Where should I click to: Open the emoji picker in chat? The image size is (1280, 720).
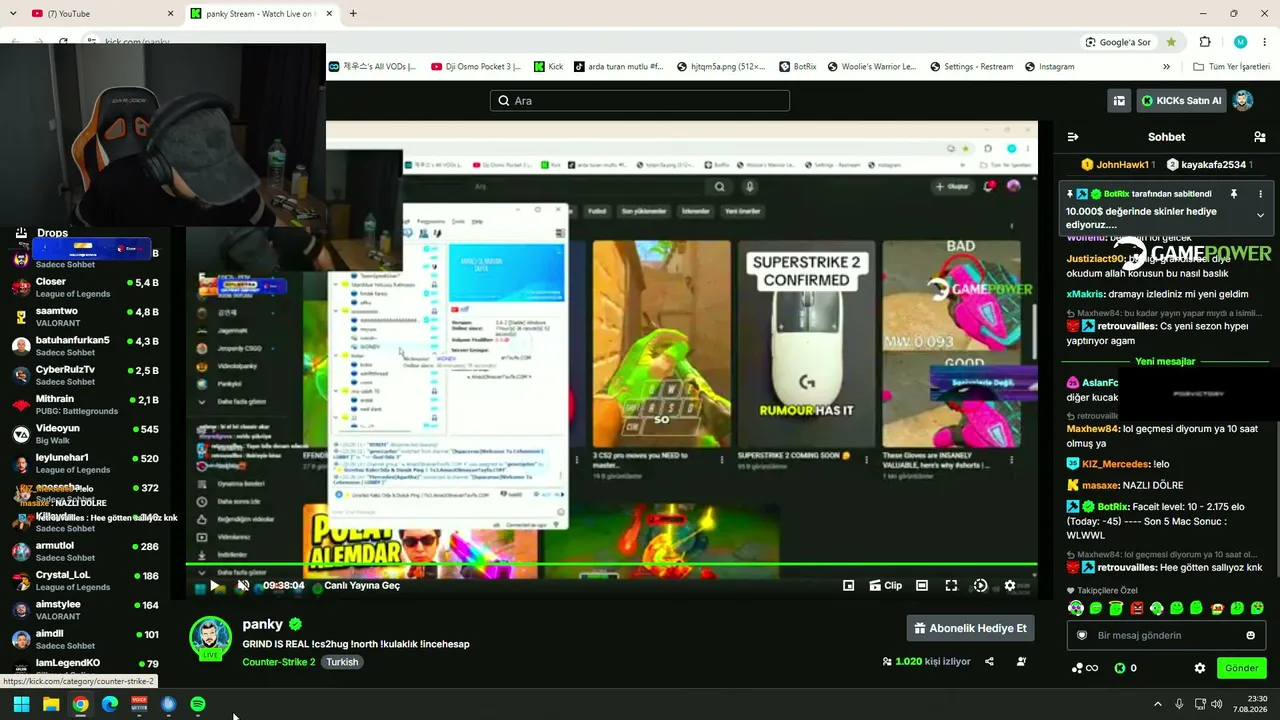click(x=1250, y=635)
